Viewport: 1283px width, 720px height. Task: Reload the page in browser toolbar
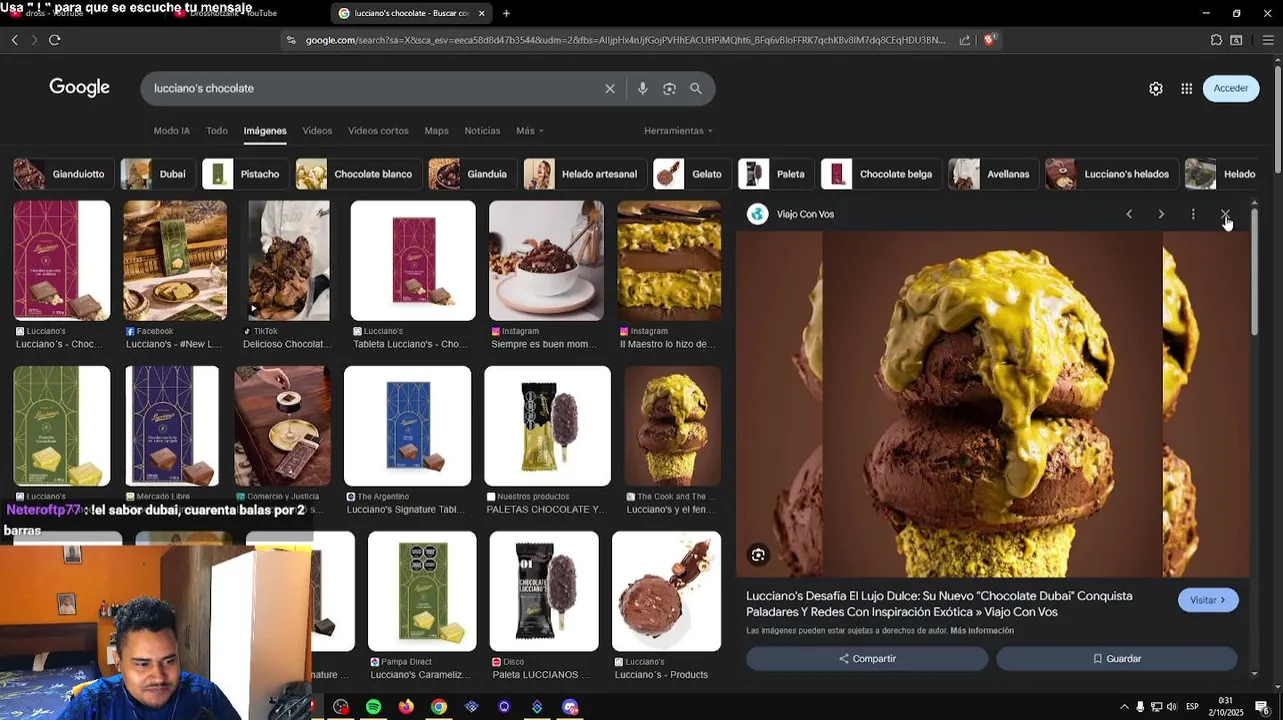click(54, 40)
